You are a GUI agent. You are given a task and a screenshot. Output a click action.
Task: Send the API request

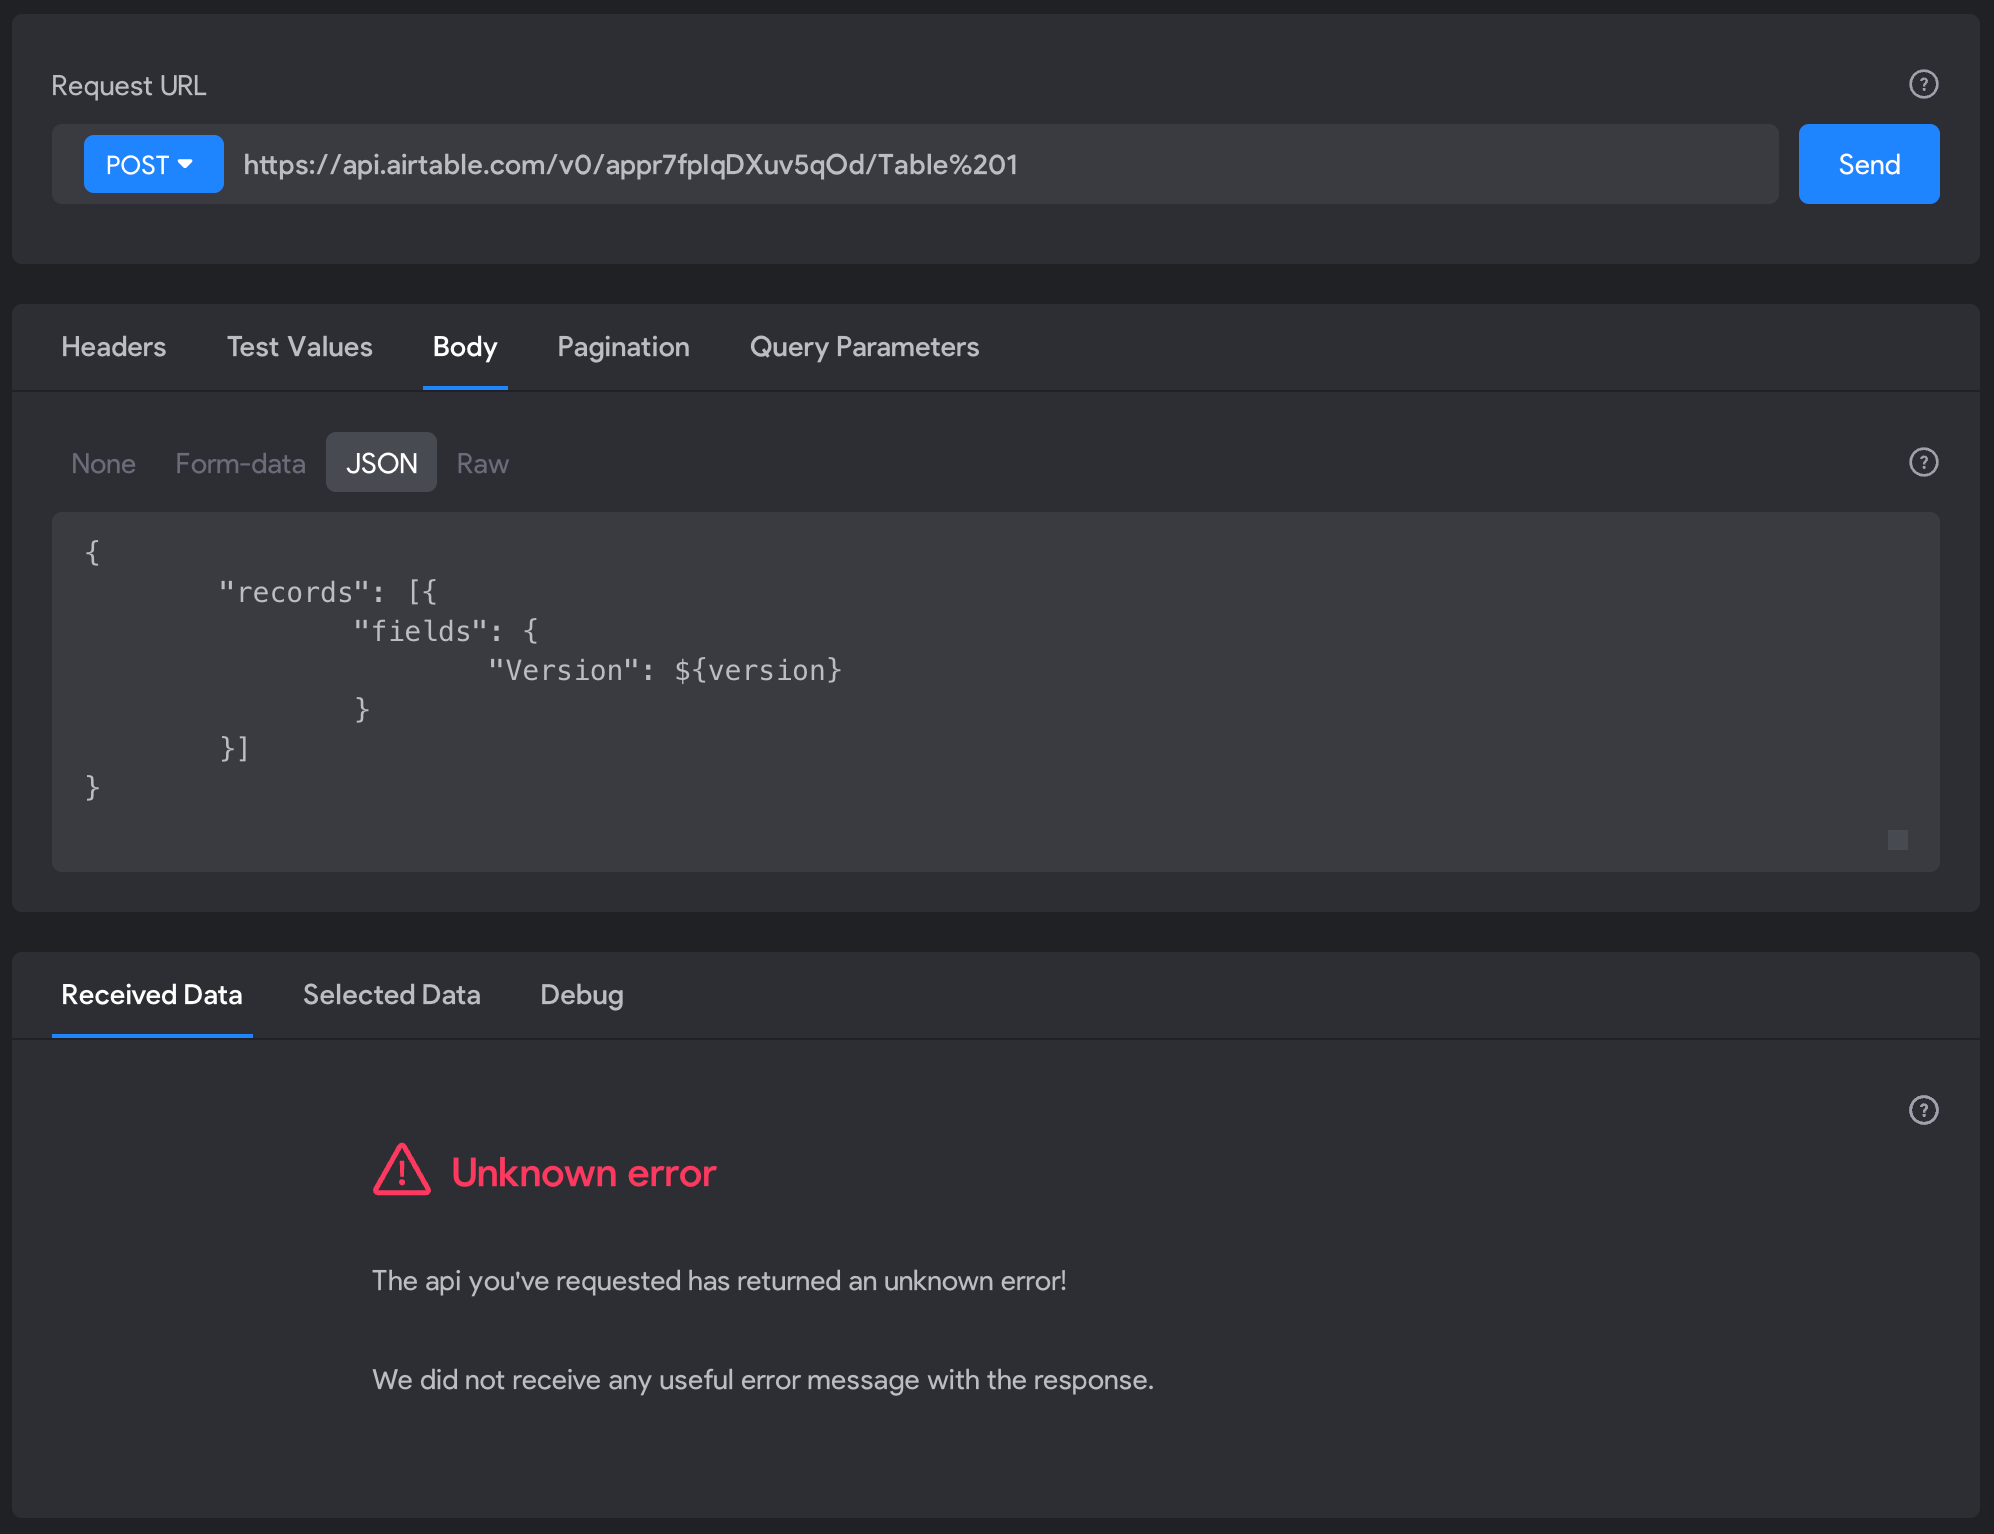(x=1868, y=164)
